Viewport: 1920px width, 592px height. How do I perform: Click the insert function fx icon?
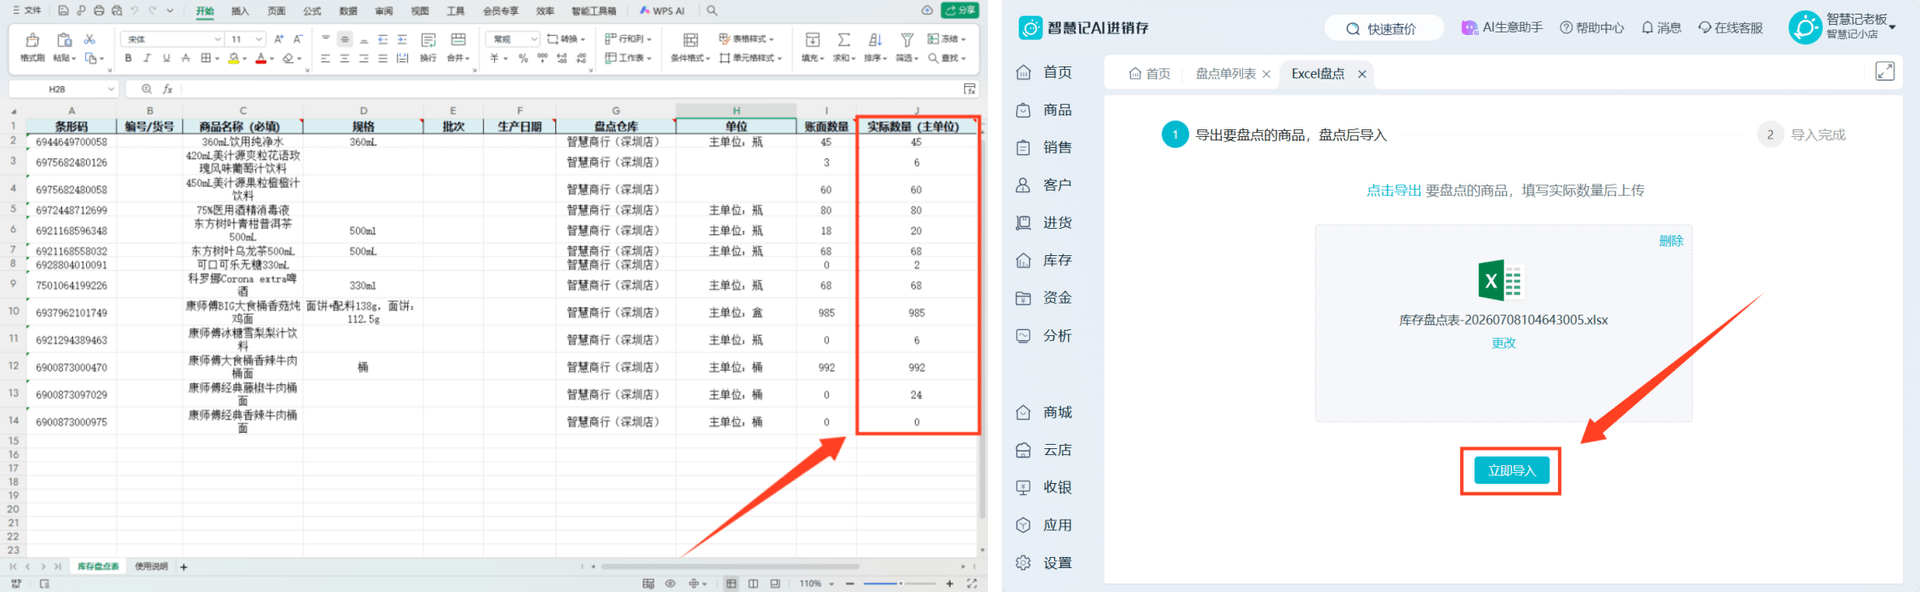pos(168,89)
